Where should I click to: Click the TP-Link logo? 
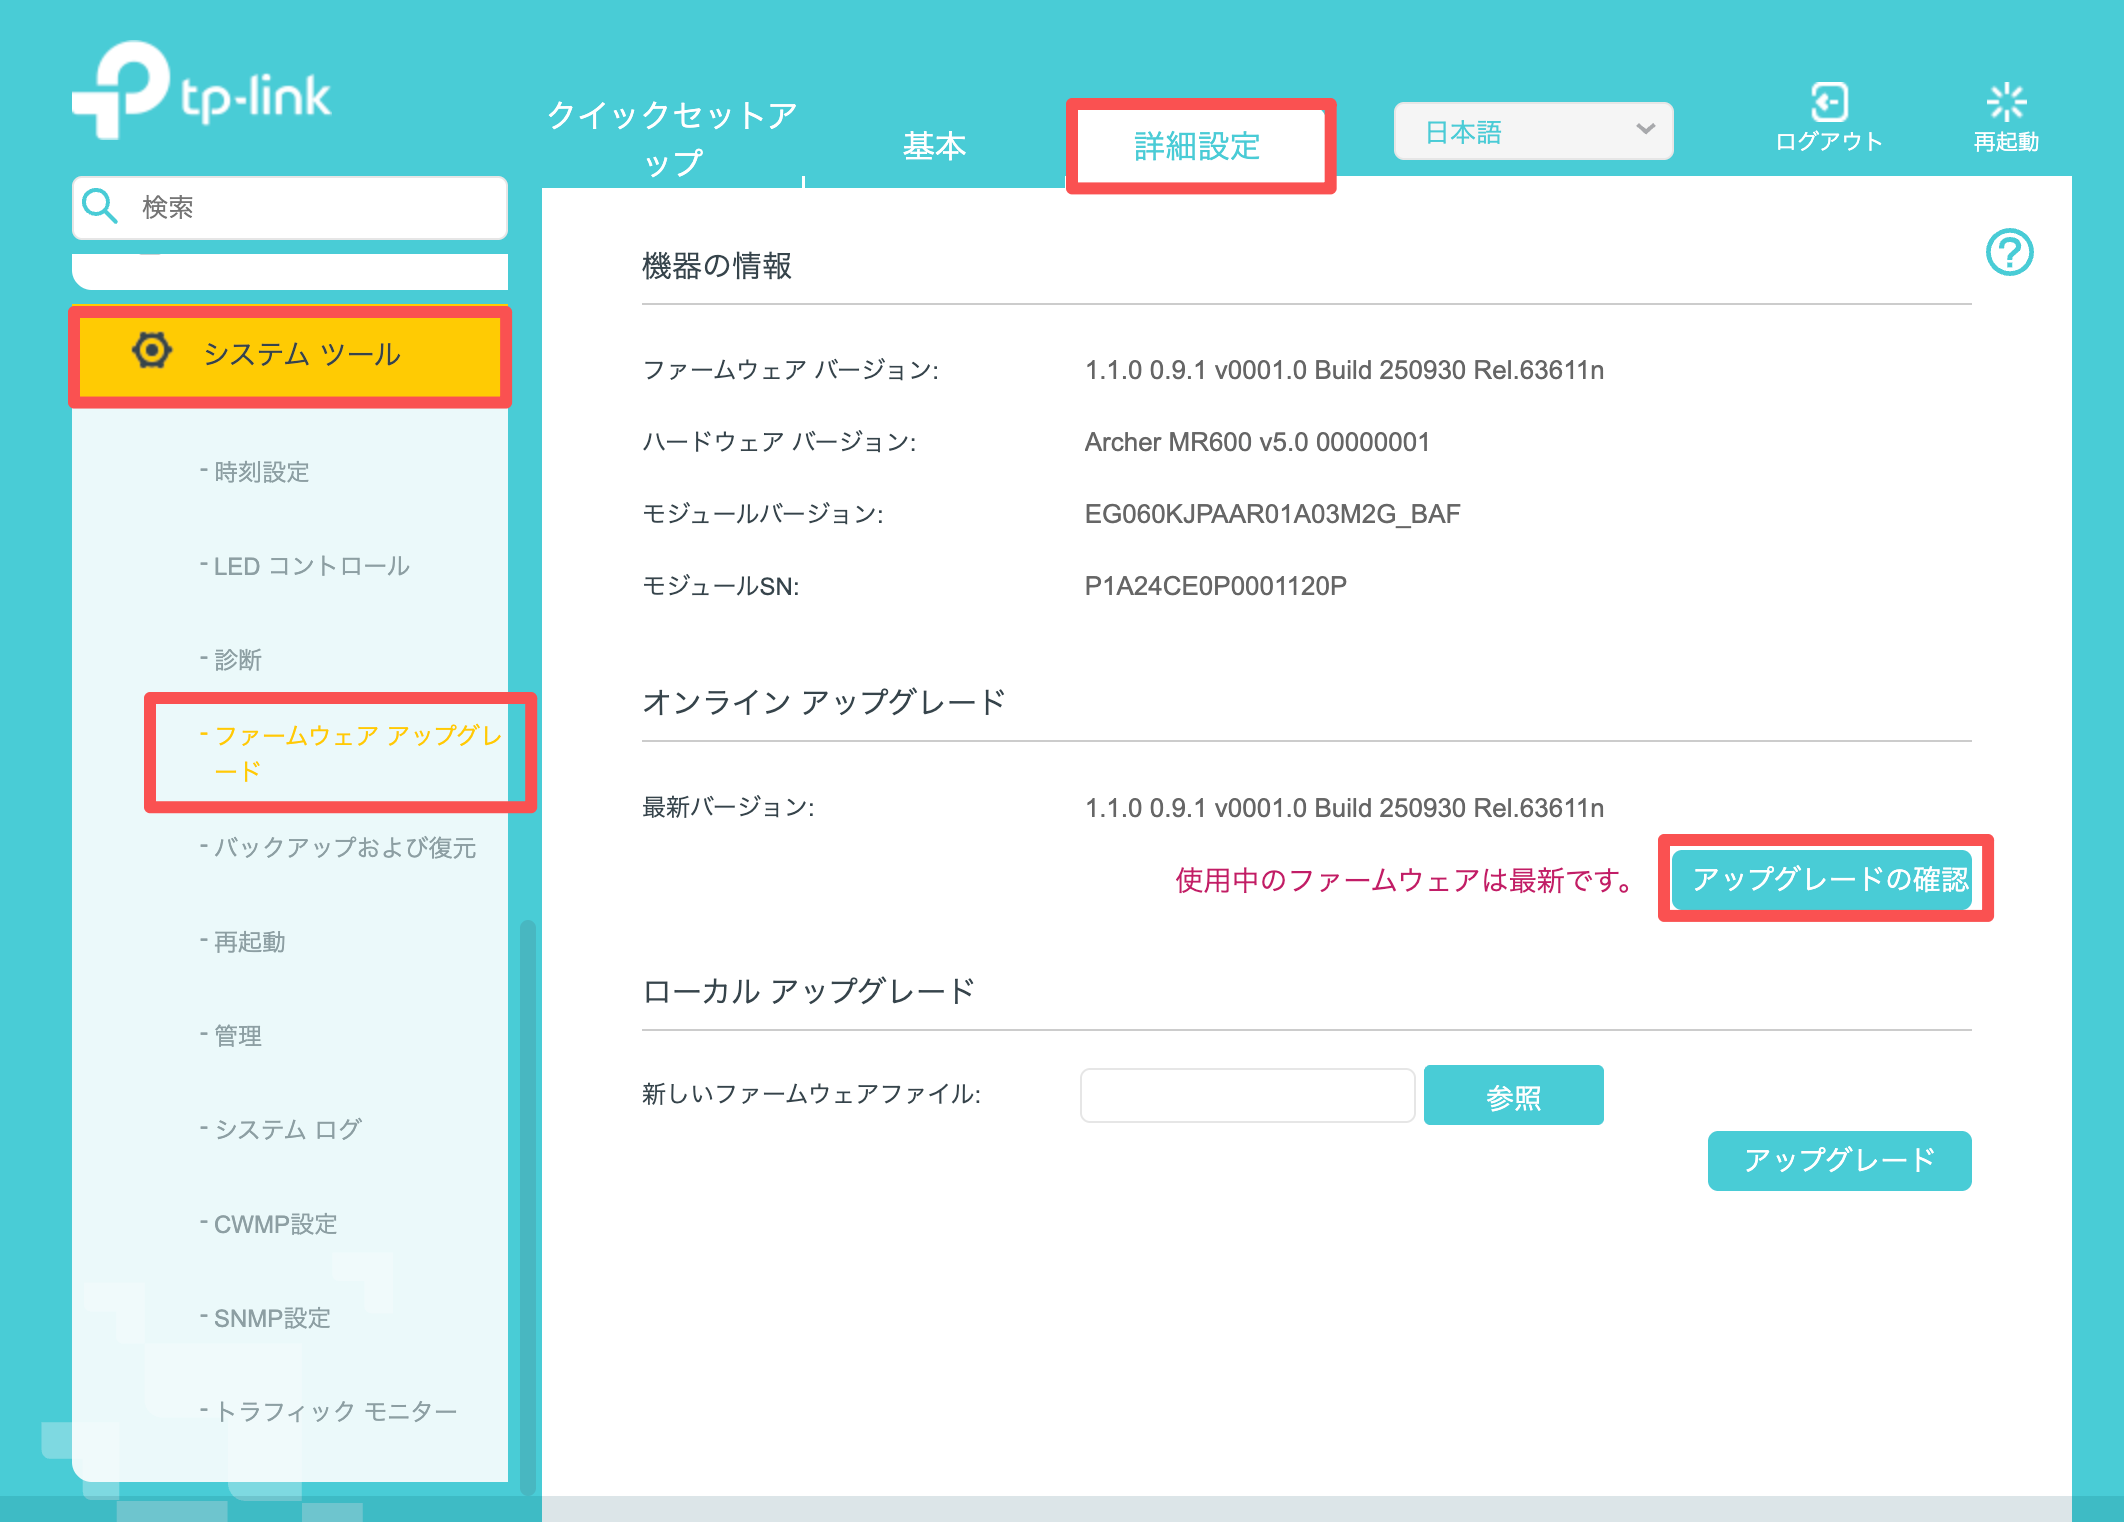(202, 92)
